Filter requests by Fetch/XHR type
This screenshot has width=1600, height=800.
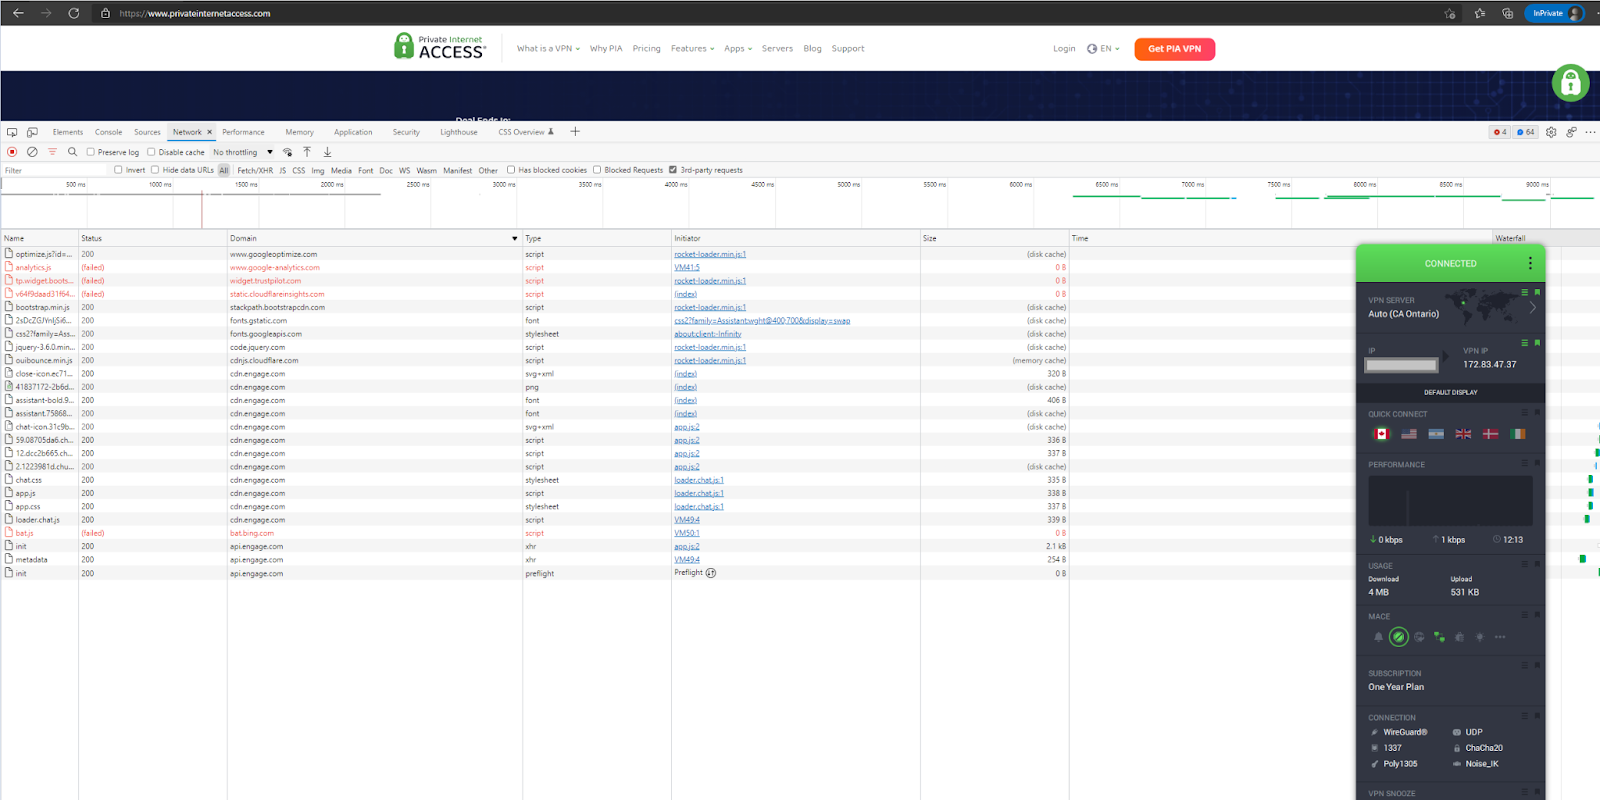(x=255, y=170)
